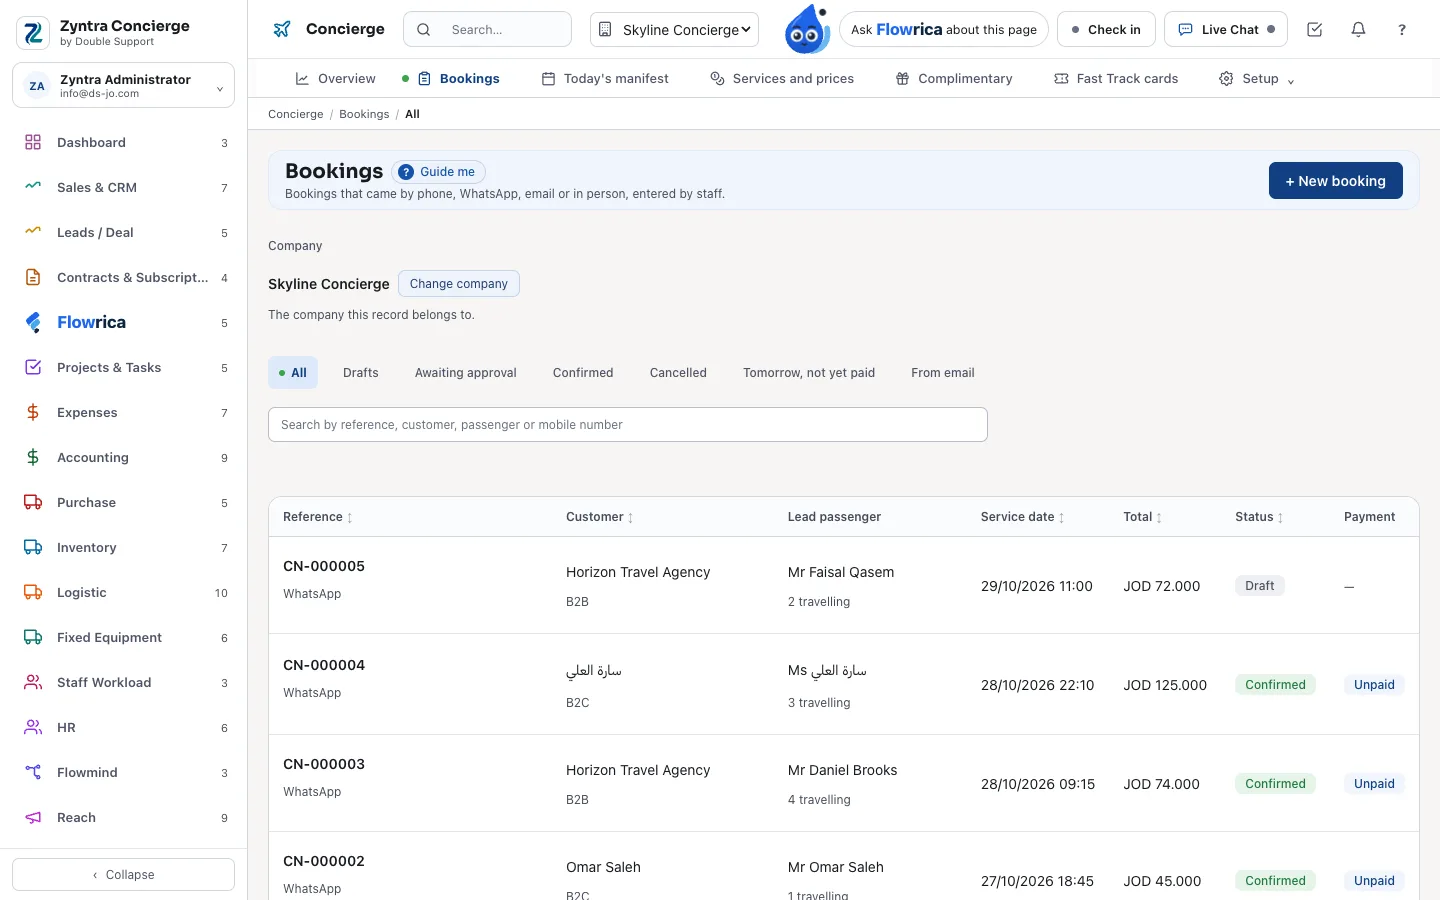
Task: Show Tomorrow, not yet paid bookings
Action: (809, 373)
